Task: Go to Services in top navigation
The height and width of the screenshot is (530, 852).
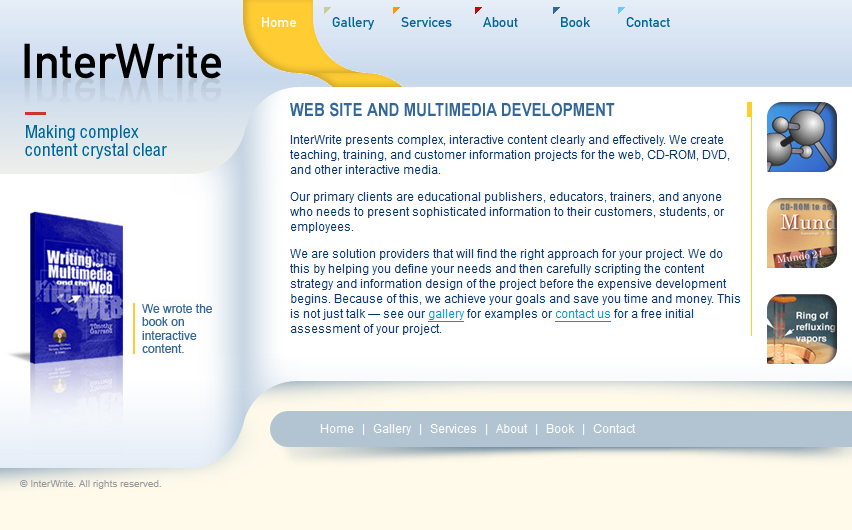Action: click(426, 22)
